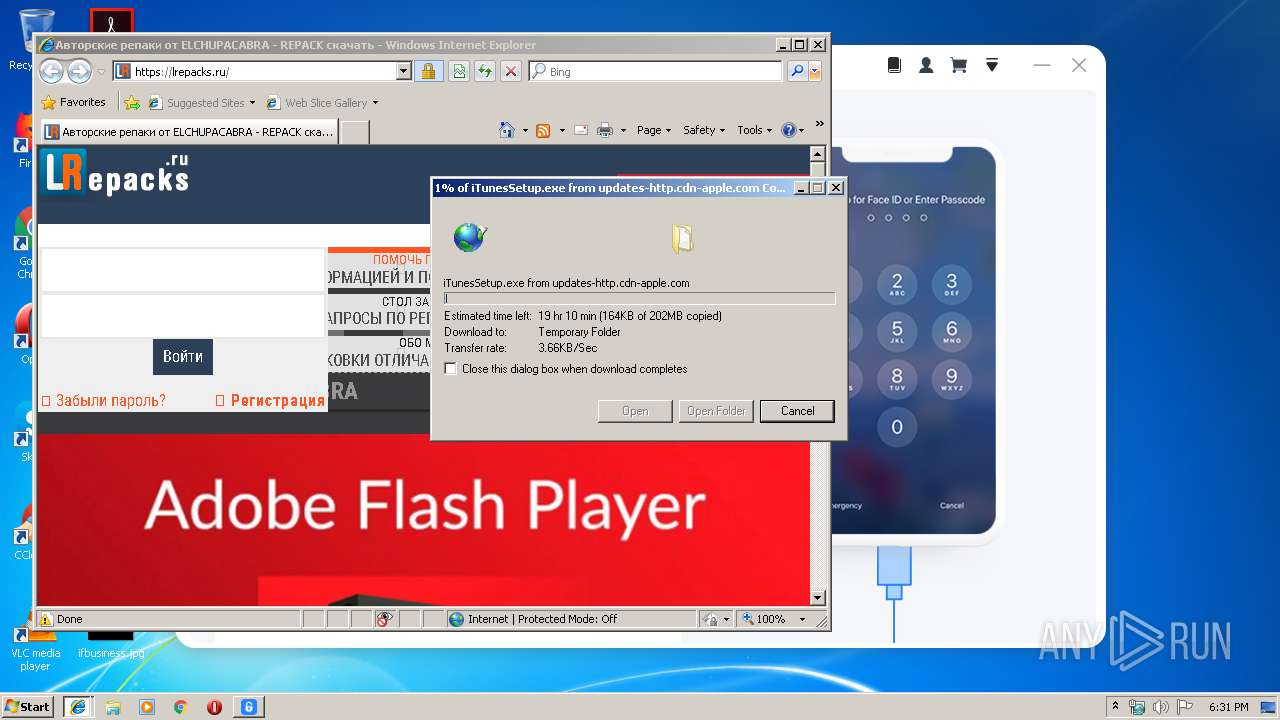Click the IE Forward arrow button

[79, 71]
